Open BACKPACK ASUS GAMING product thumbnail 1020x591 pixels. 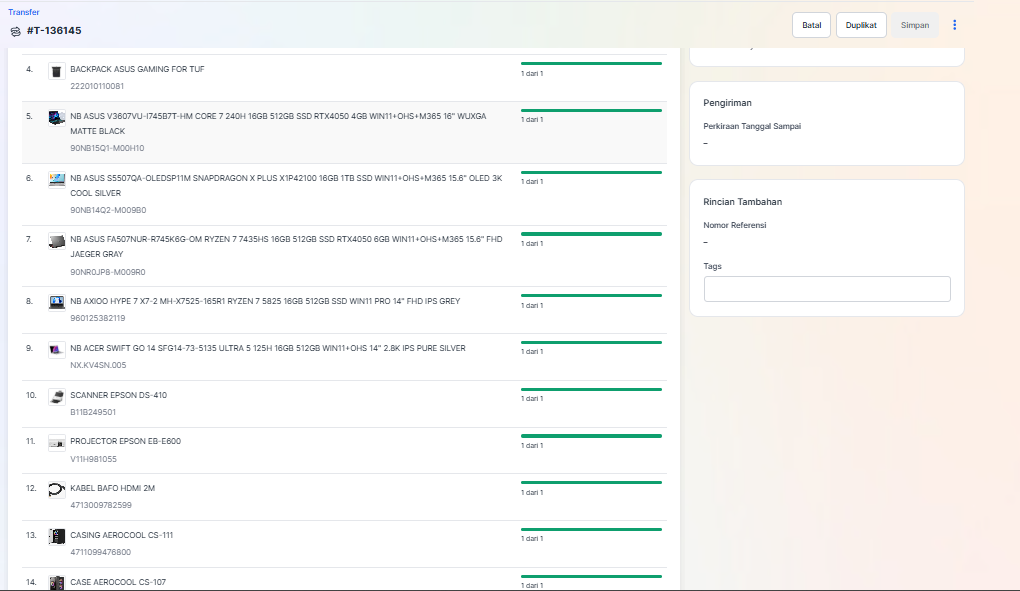[57, 71]
